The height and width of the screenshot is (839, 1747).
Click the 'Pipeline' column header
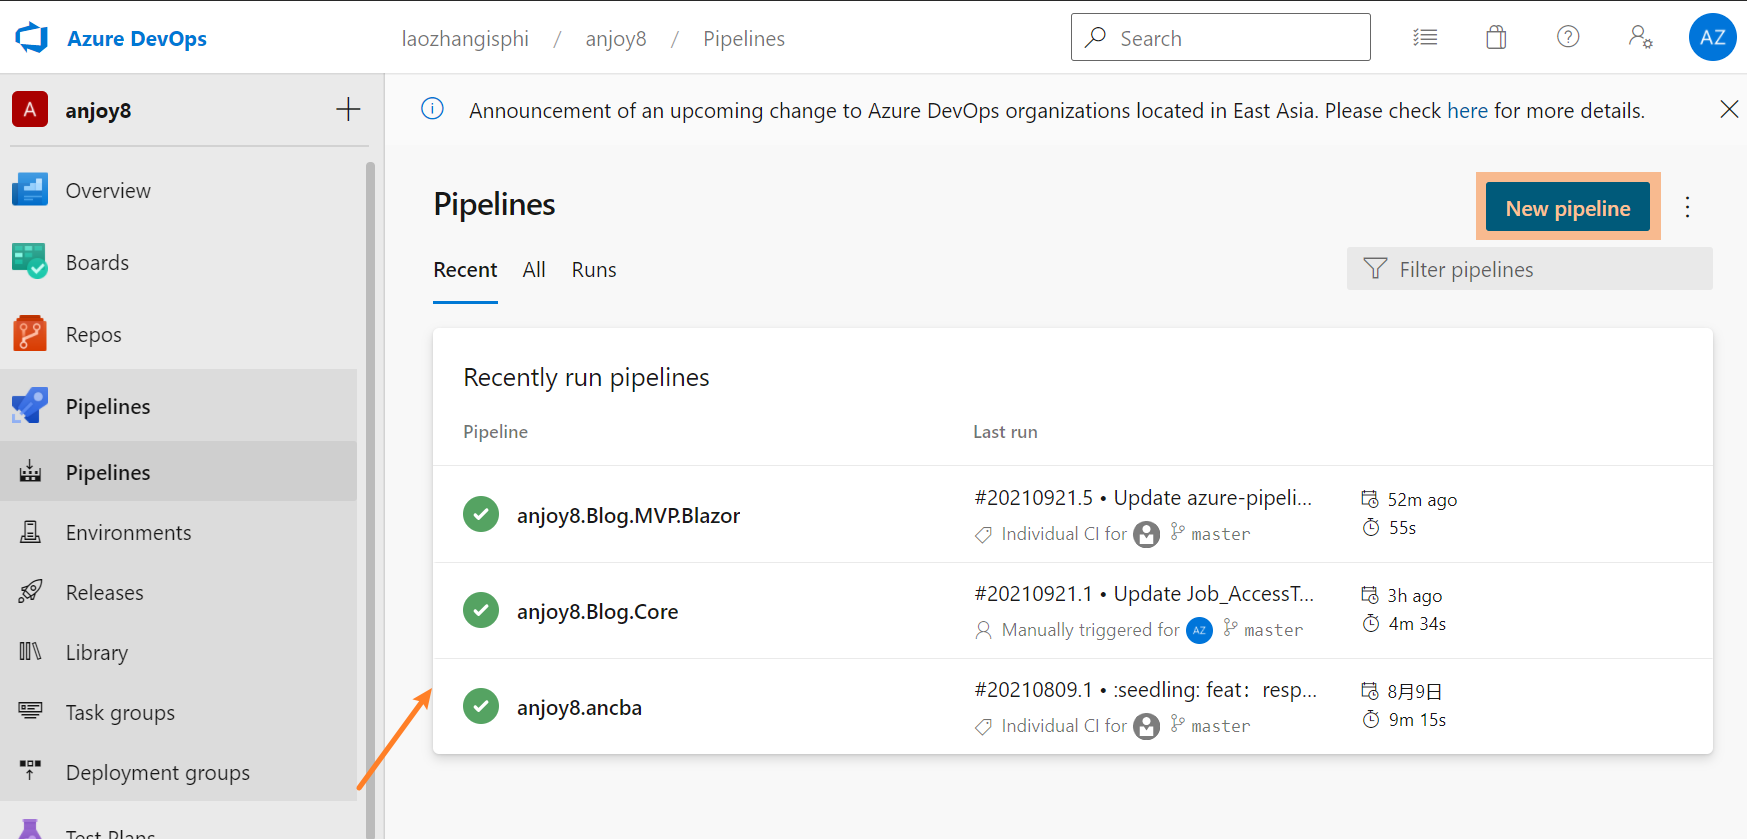pos(495,431)
